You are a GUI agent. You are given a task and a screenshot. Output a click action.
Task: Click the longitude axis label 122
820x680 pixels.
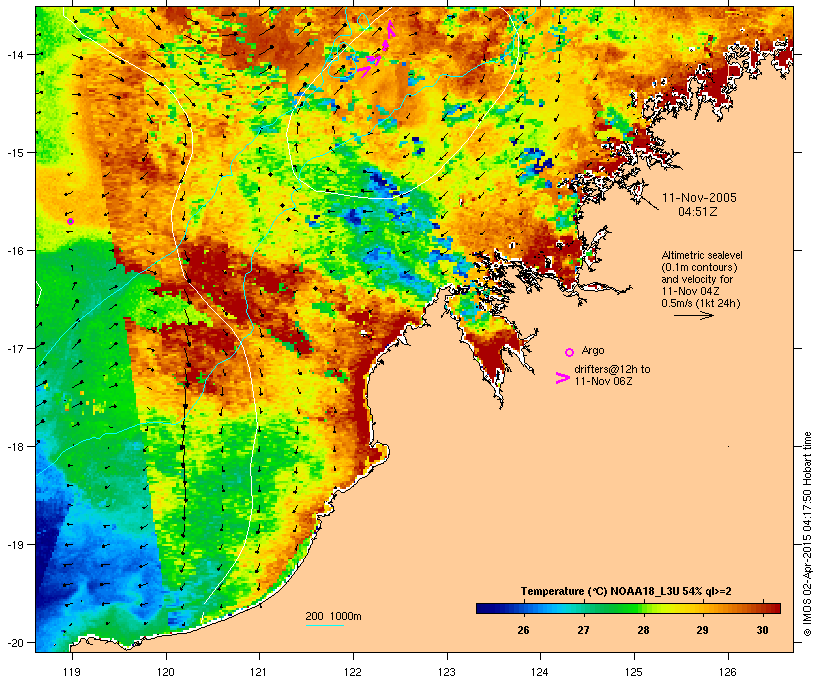pyautogui.click(x=353, y=672)
